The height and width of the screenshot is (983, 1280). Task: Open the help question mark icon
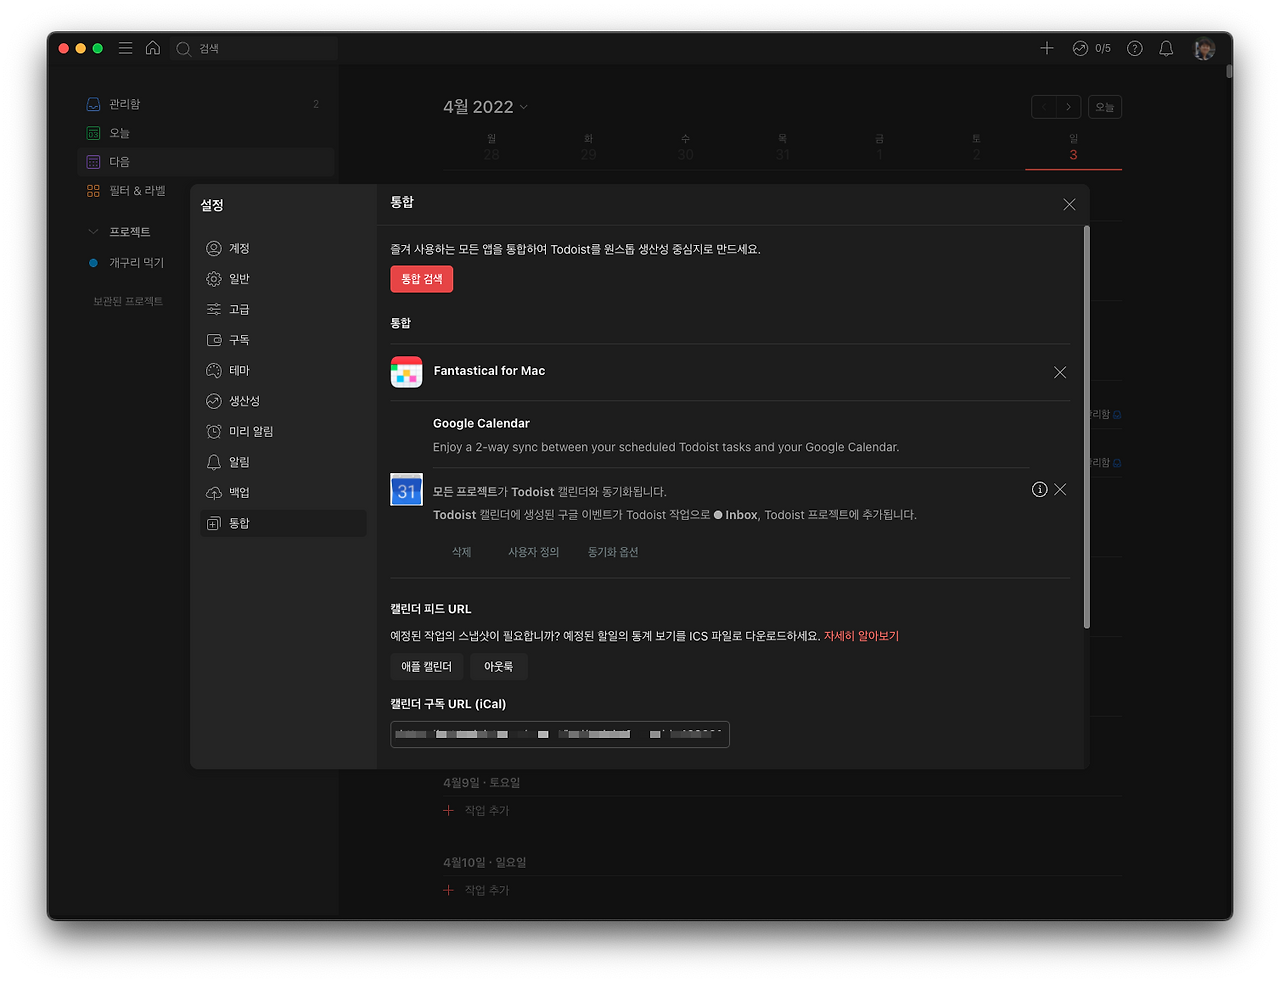coord(1135,48)
